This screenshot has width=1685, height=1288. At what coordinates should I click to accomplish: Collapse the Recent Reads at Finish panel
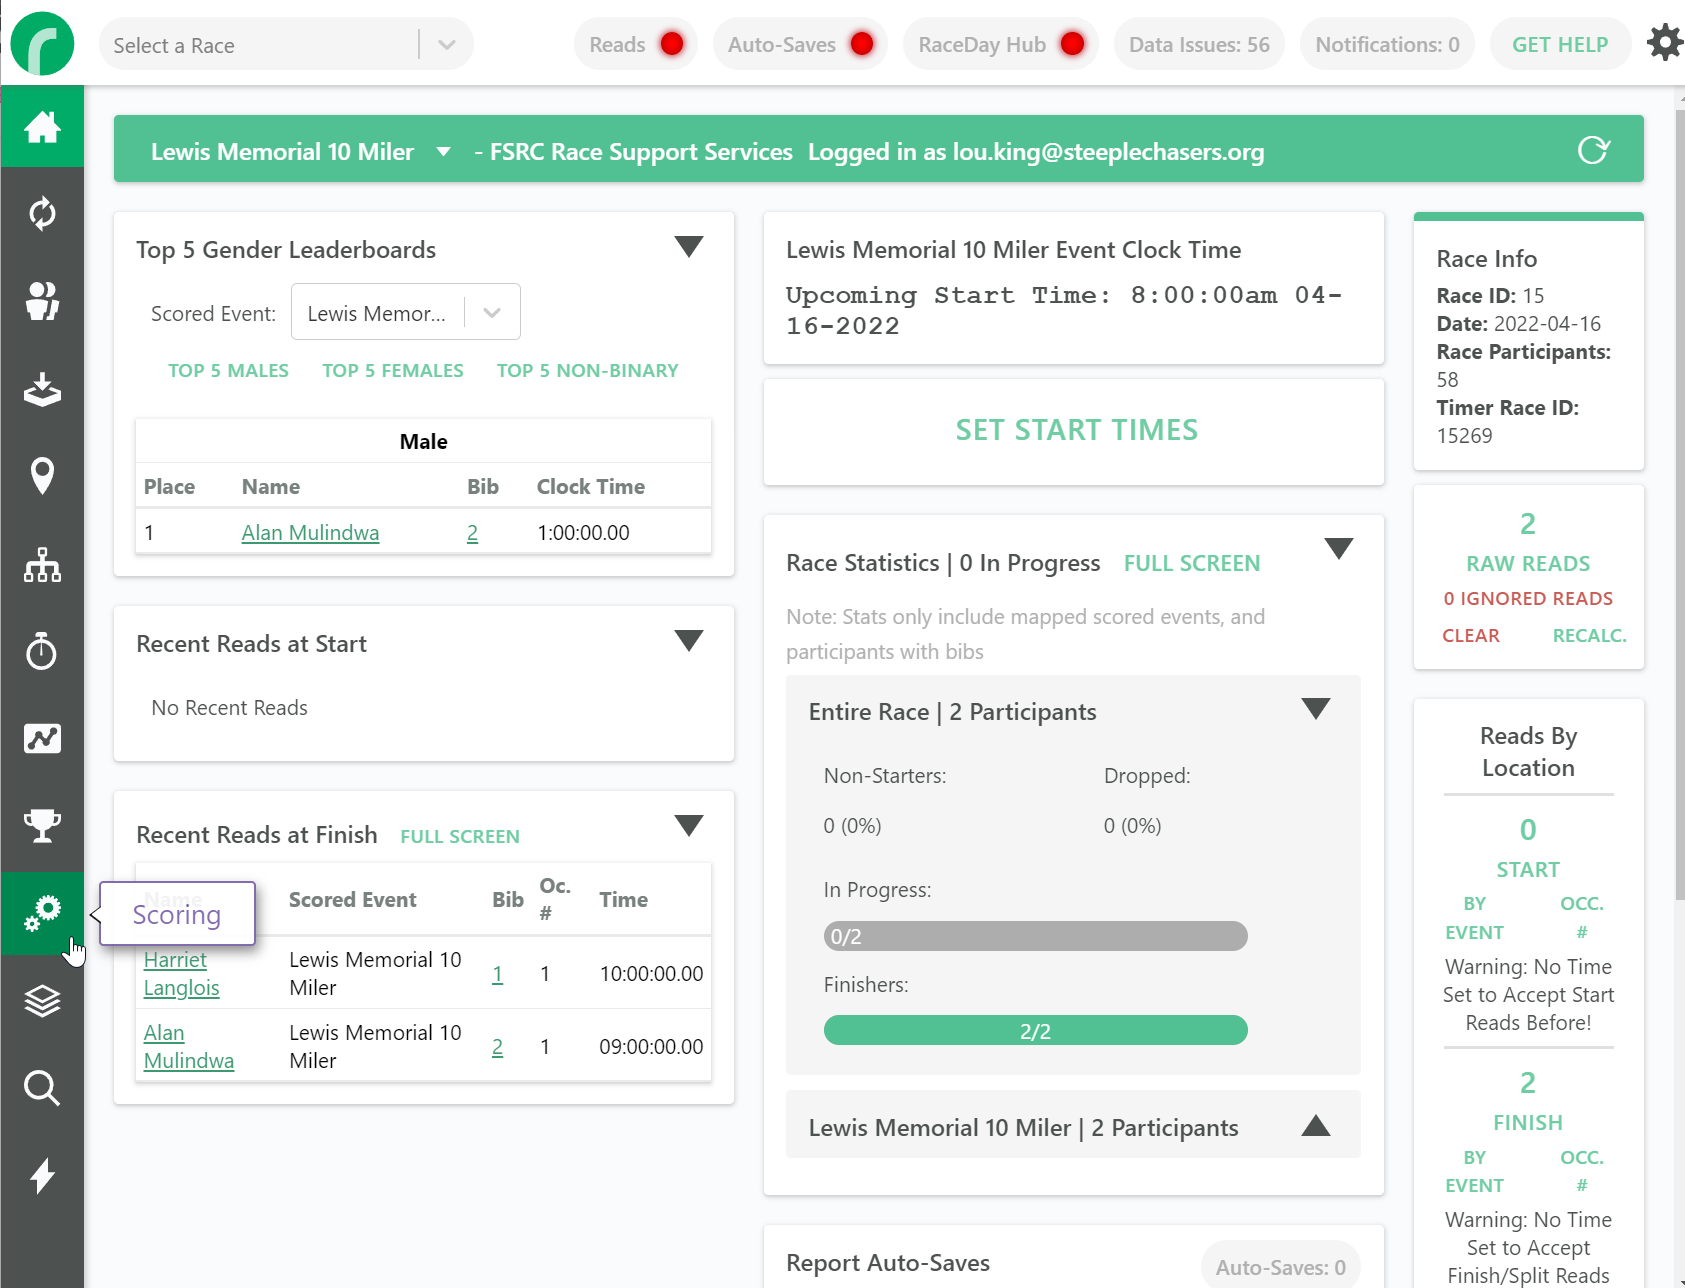(689, 825)
